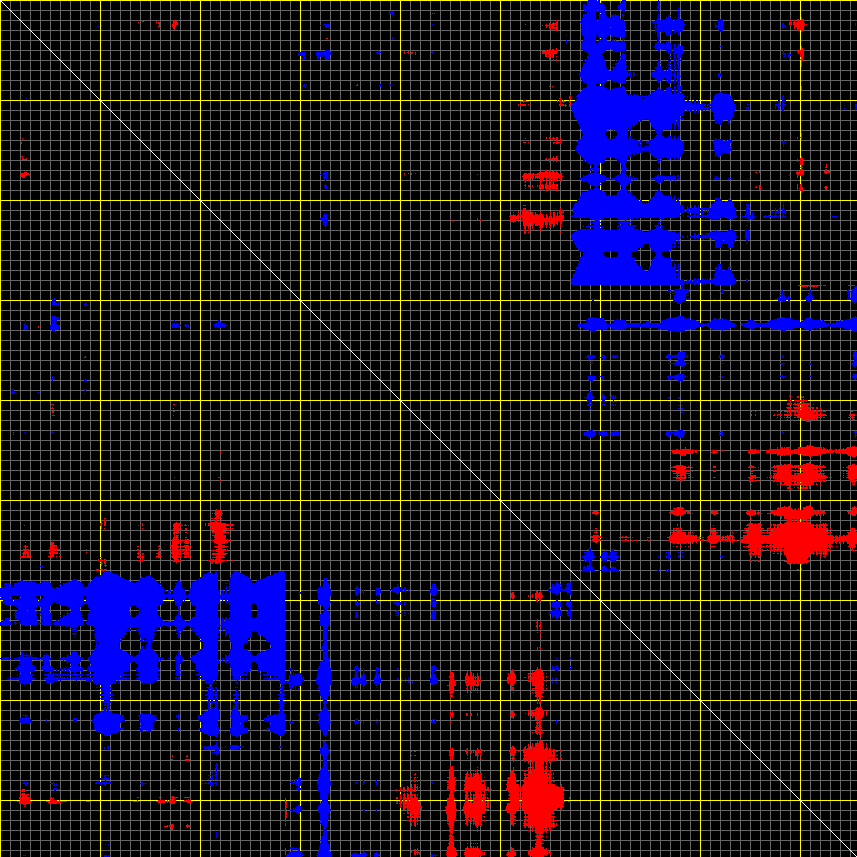
Task: Pick the isolated round blue blob below lower-left cluster
Action: point(107,721)
